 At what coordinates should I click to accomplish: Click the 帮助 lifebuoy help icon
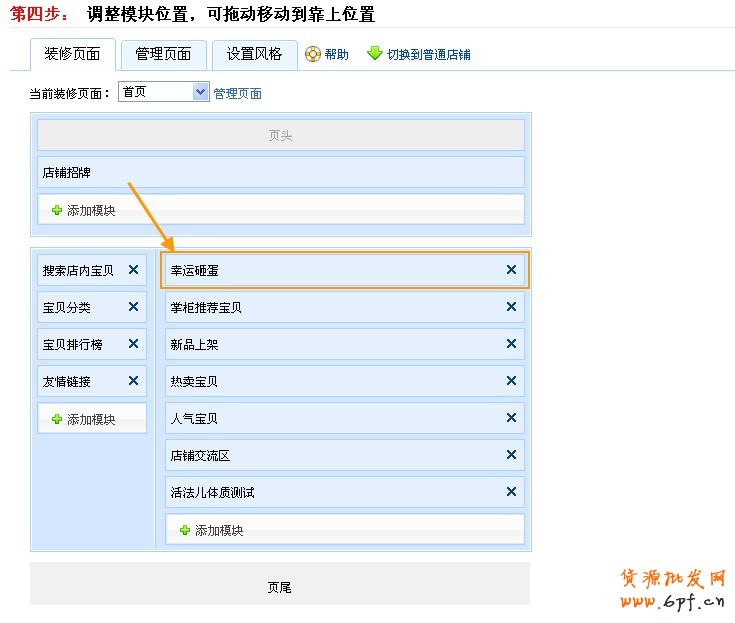click(x=313, y=54)
